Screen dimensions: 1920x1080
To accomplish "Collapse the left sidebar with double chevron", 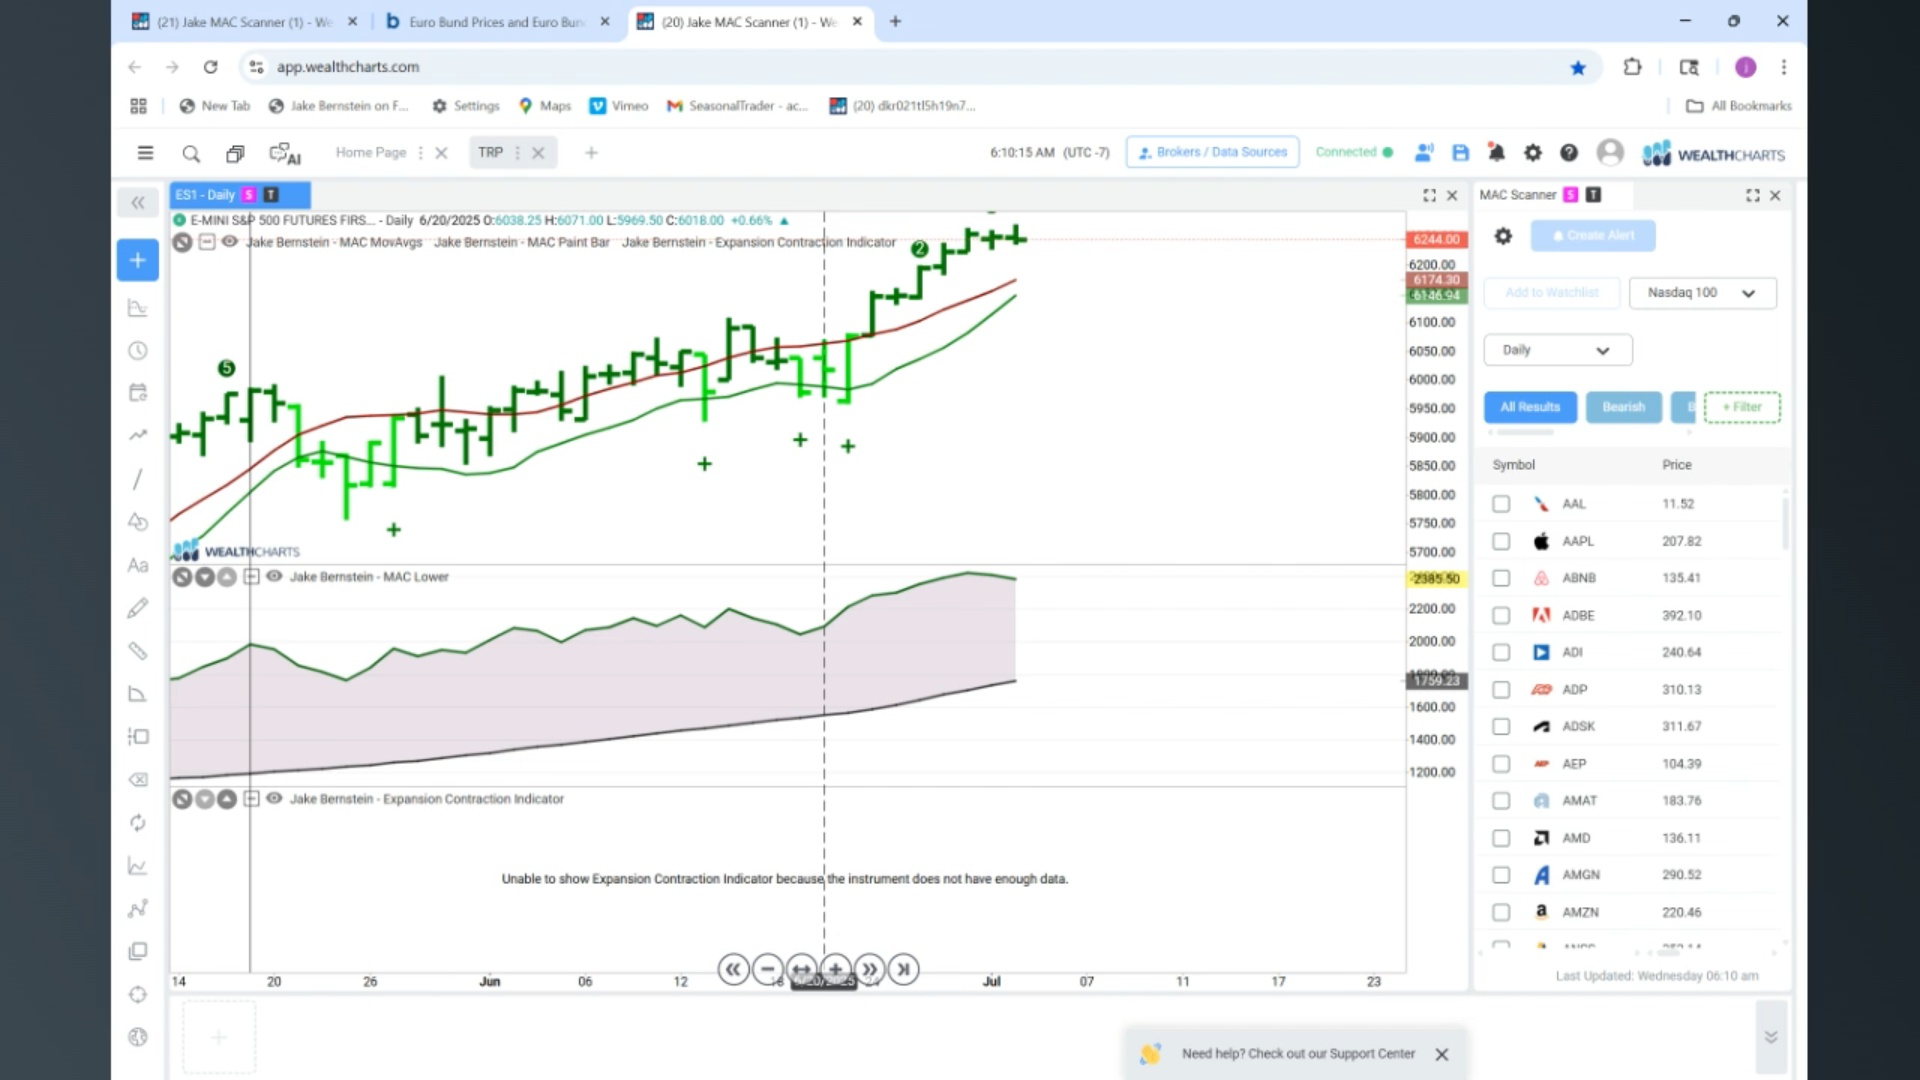I will pos(138,203).
